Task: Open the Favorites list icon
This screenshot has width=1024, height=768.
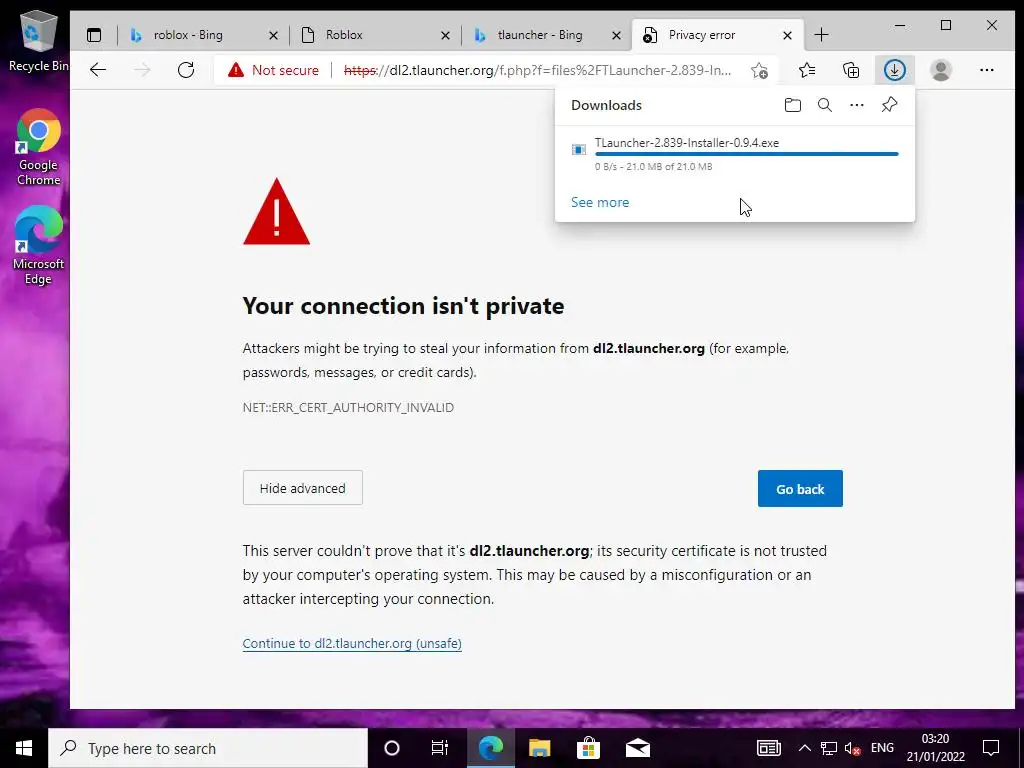Action: 807,70
